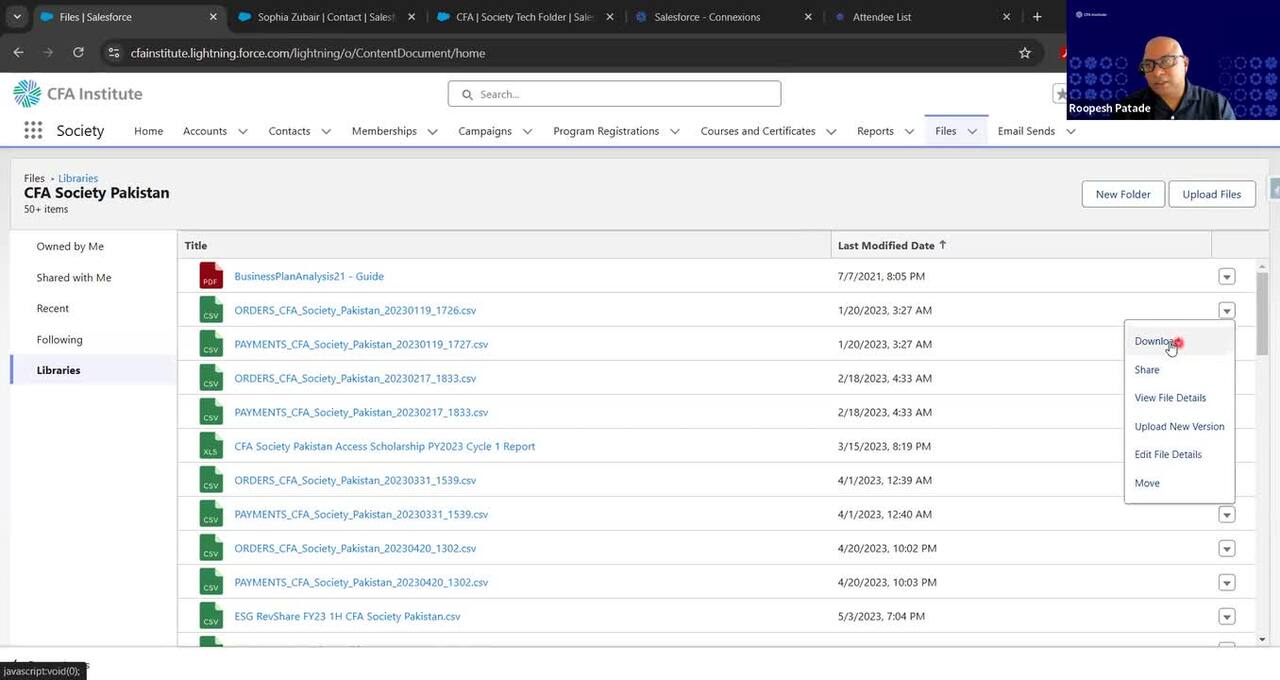The height and width of the screenshot is (680, 1280).
Task: Click the Search input field
Action: click(614, 94)
